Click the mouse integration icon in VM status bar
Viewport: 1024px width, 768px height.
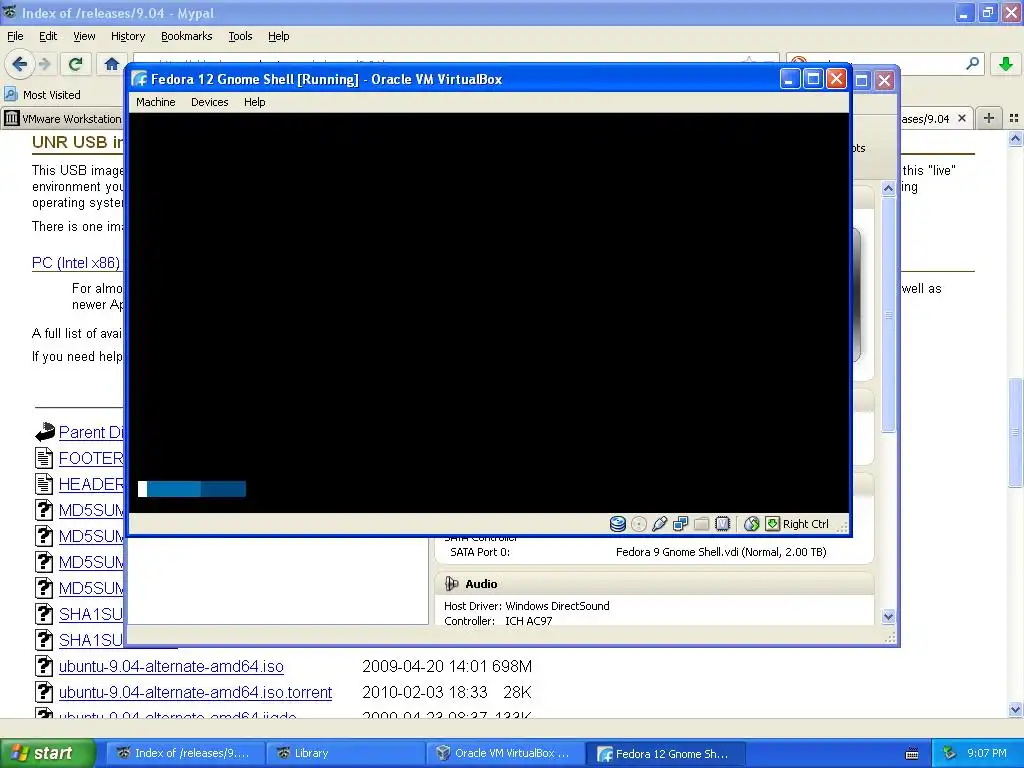[x=752, y=524]
